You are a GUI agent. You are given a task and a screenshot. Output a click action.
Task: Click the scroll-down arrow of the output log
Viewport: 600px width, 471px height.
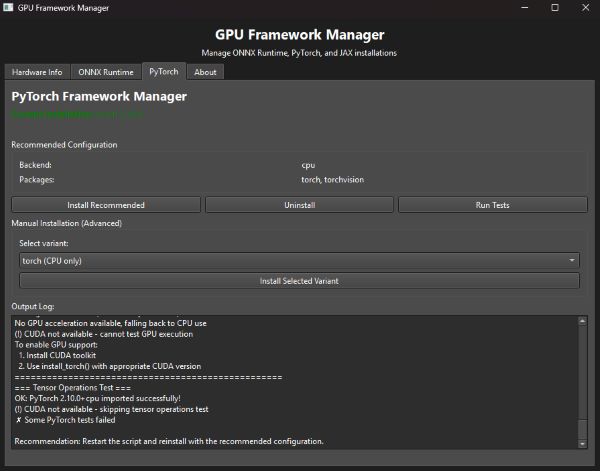point(583,445)
